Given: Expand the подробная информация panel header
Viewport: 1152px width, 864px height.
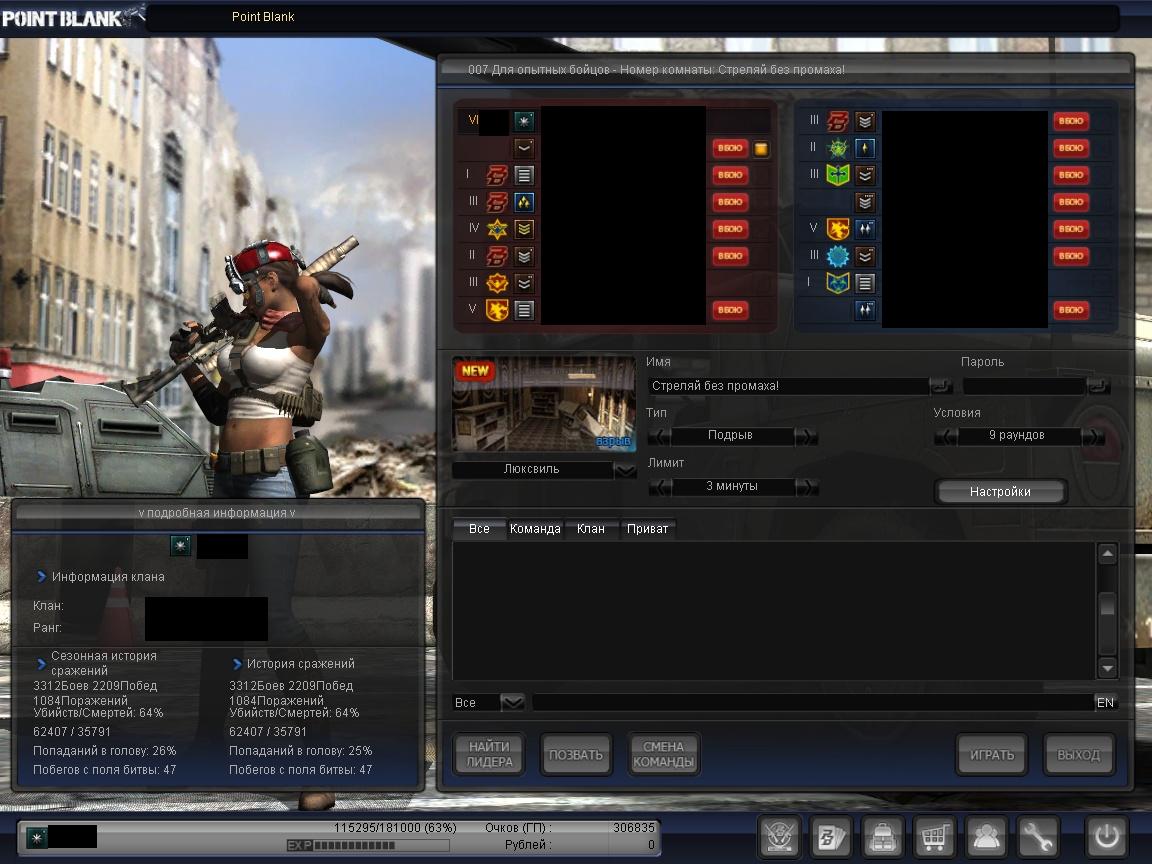Looking at the screenshot, I should [217, 513].
